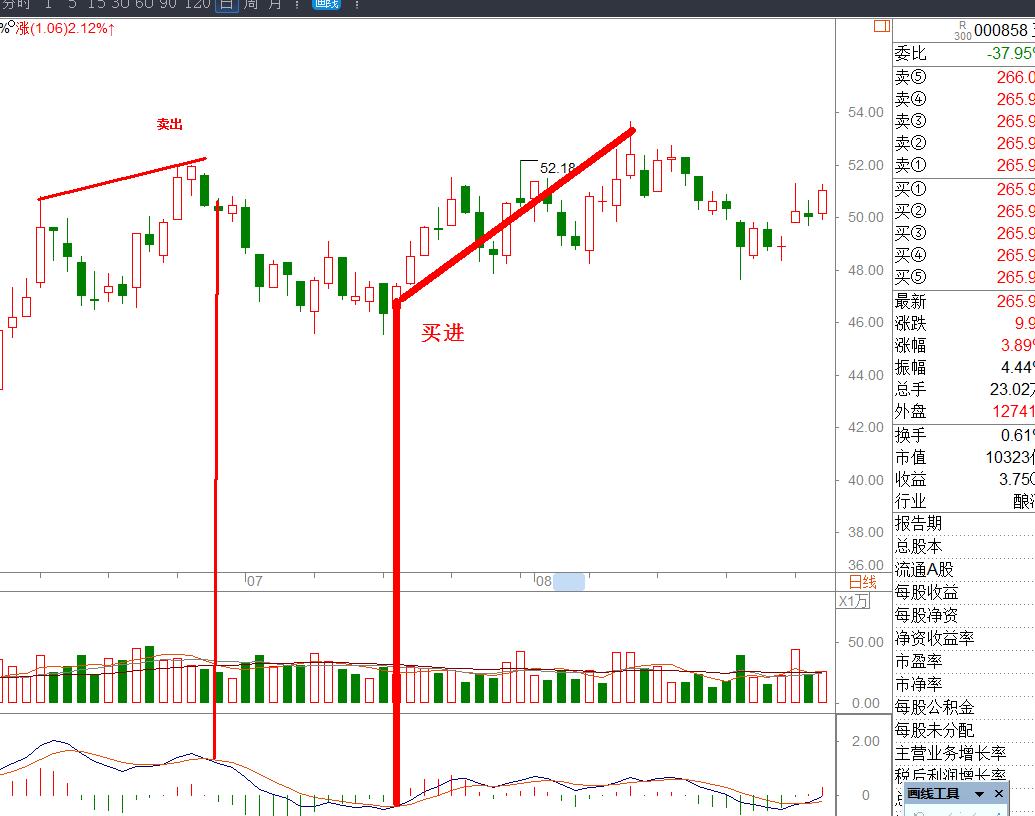Toggle the blue 画线 drawing button

(326, 4)
